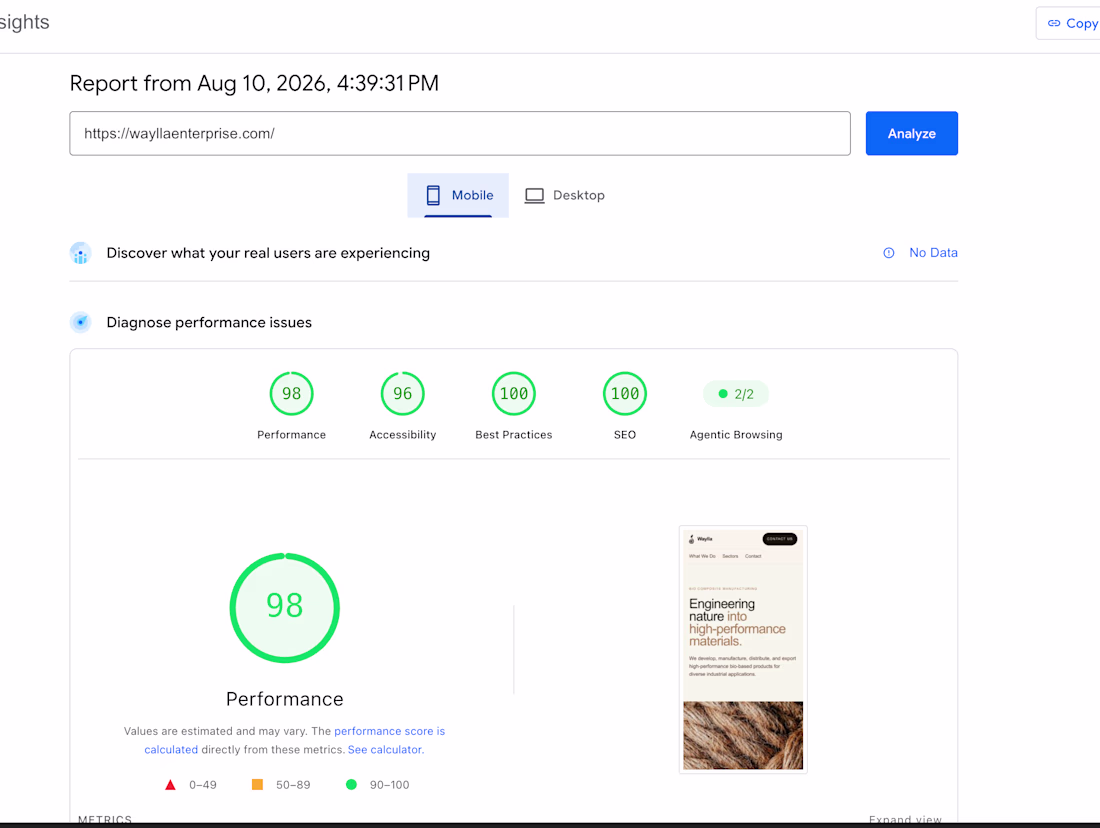
Task: Focus the URL input field
Action: tap(460, 133)
